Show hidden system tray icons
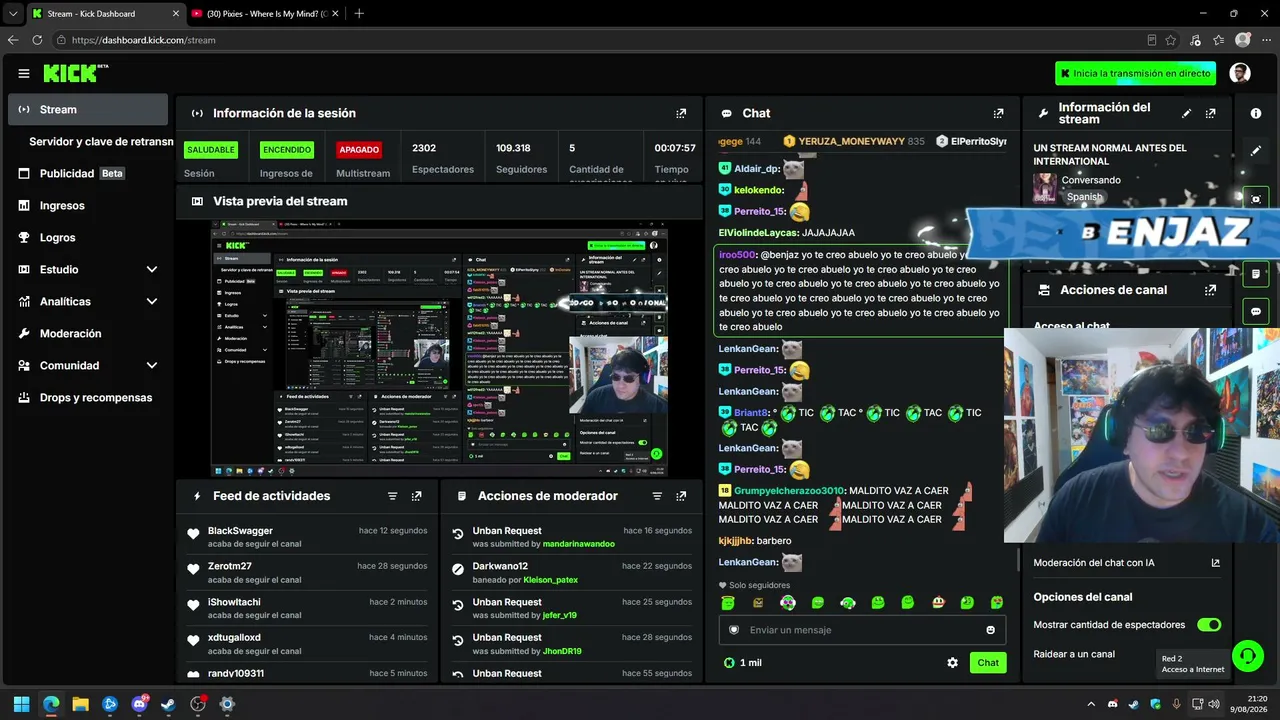1280x720 pixels. tap(1091, 704)
